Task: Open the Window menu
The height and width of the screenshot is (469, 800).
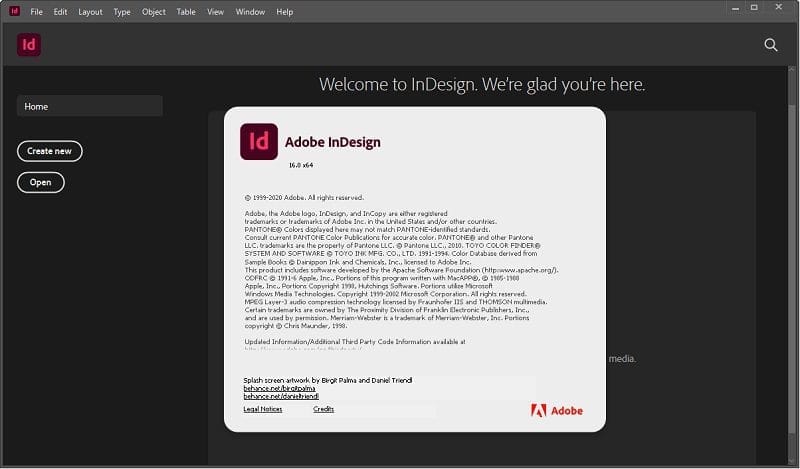Action: [x=250, y=12]
